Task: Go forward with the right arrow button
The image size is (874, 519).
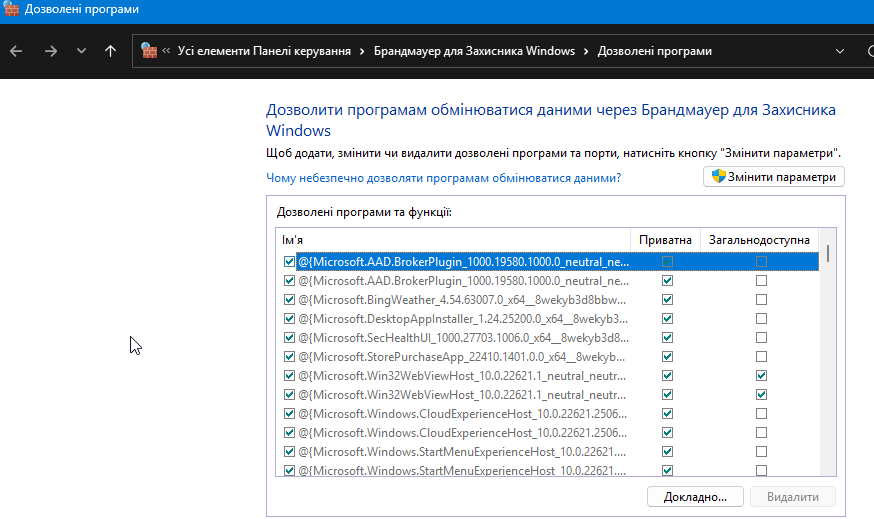Action: coord(51,51)
